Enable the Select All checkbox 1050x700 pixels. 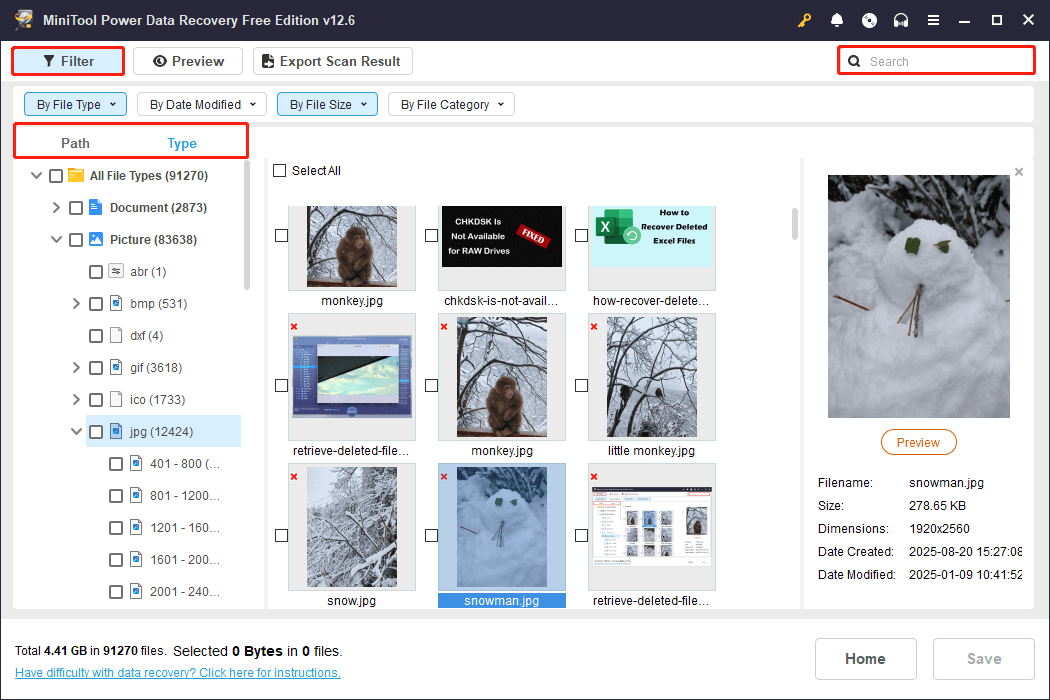coord(280,170)
